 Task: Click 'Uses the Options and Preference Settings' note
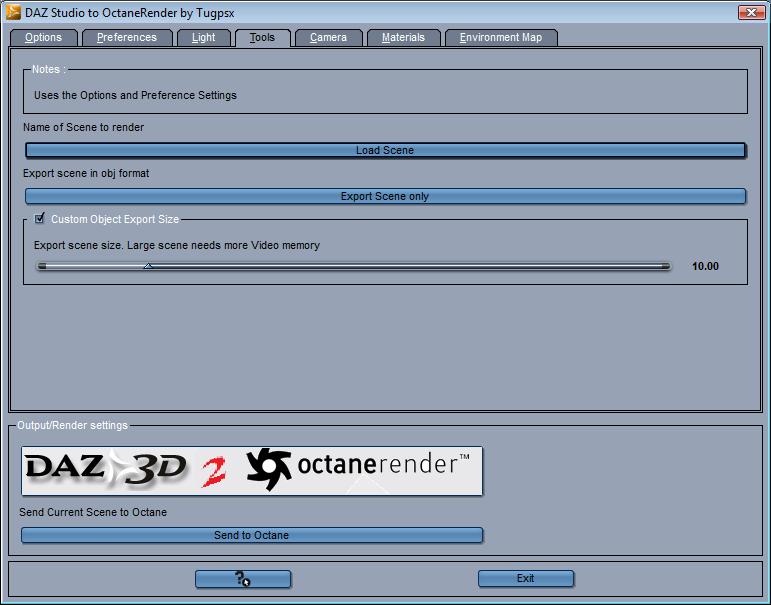(135, 95)
